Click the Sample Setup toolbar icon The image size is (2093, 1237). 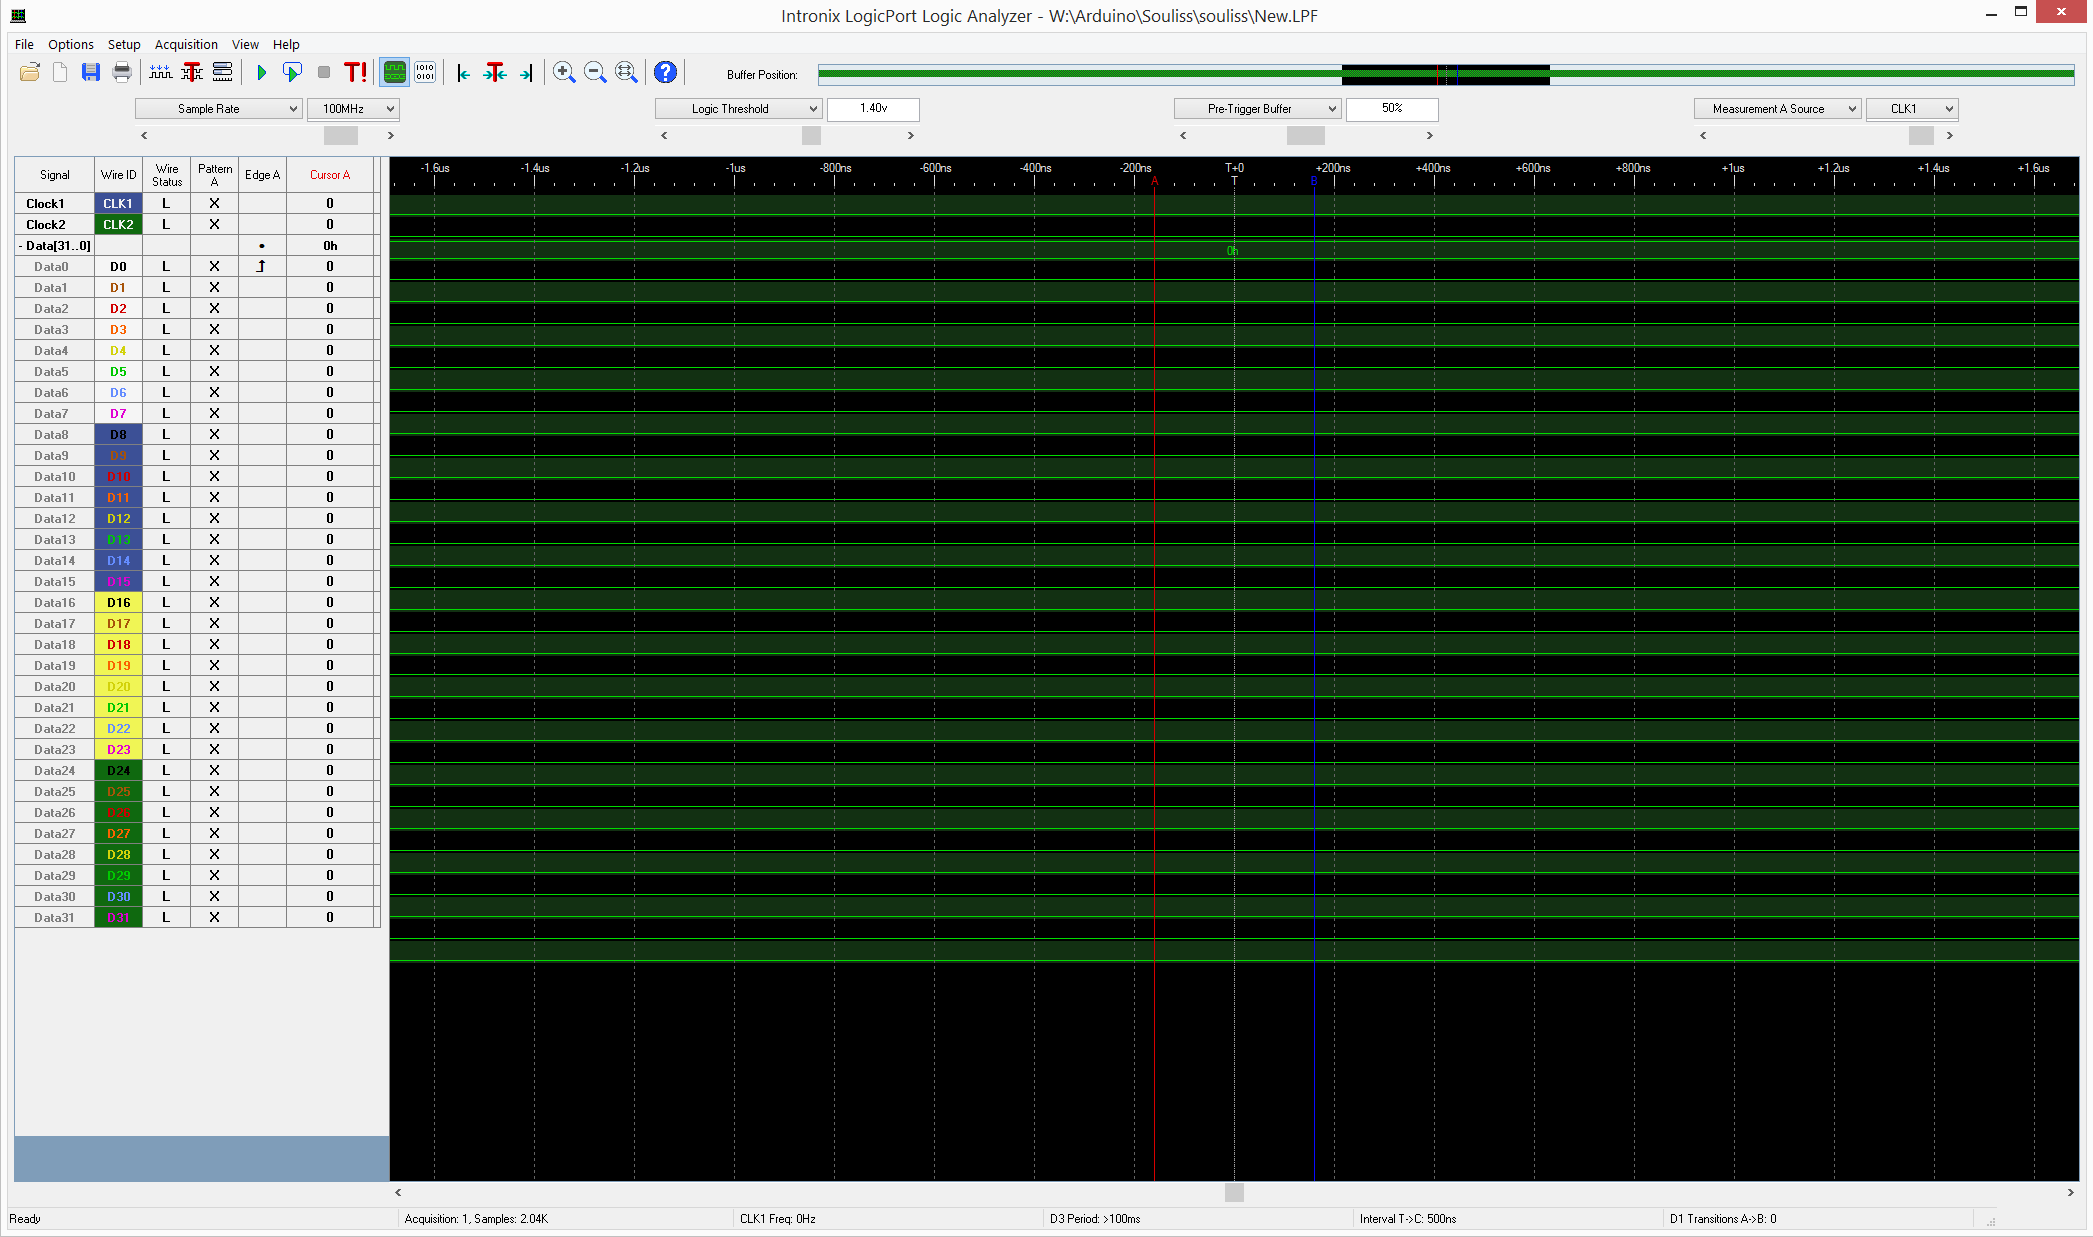(160, 72)
